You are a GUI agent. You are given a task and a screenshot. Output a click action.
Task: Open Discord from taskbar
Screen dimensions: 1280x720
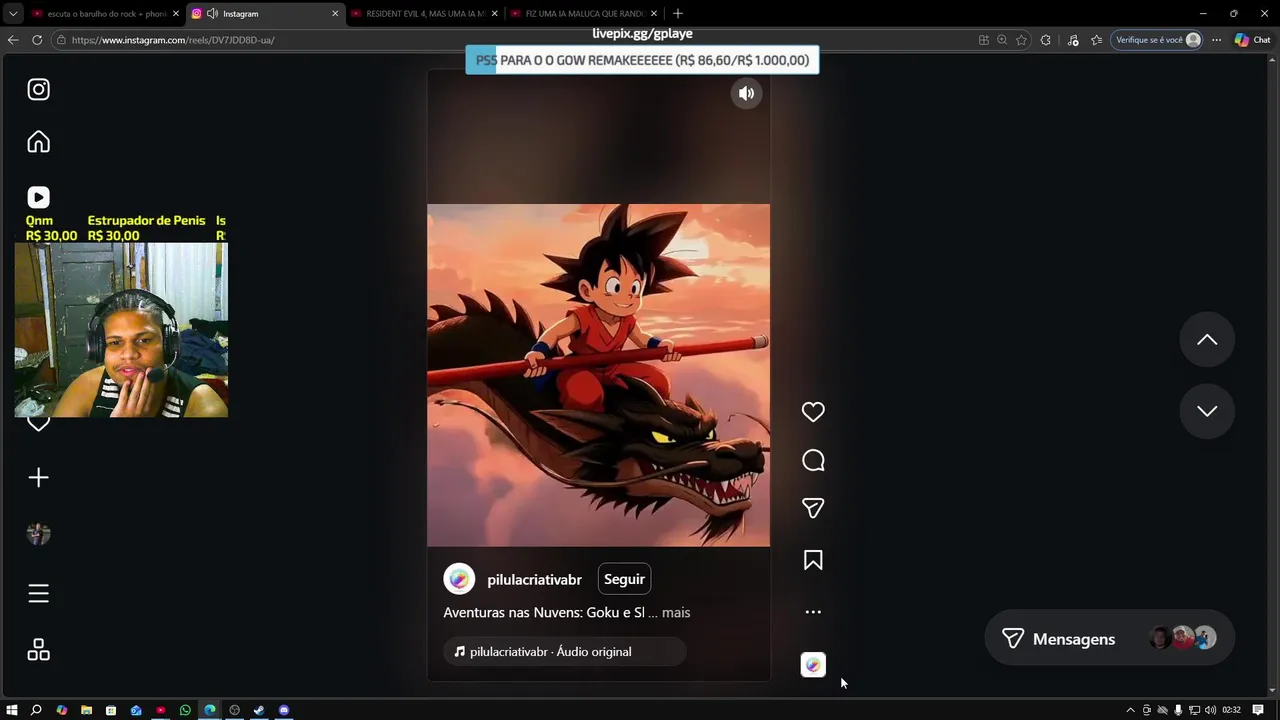[x=284, y=710]
